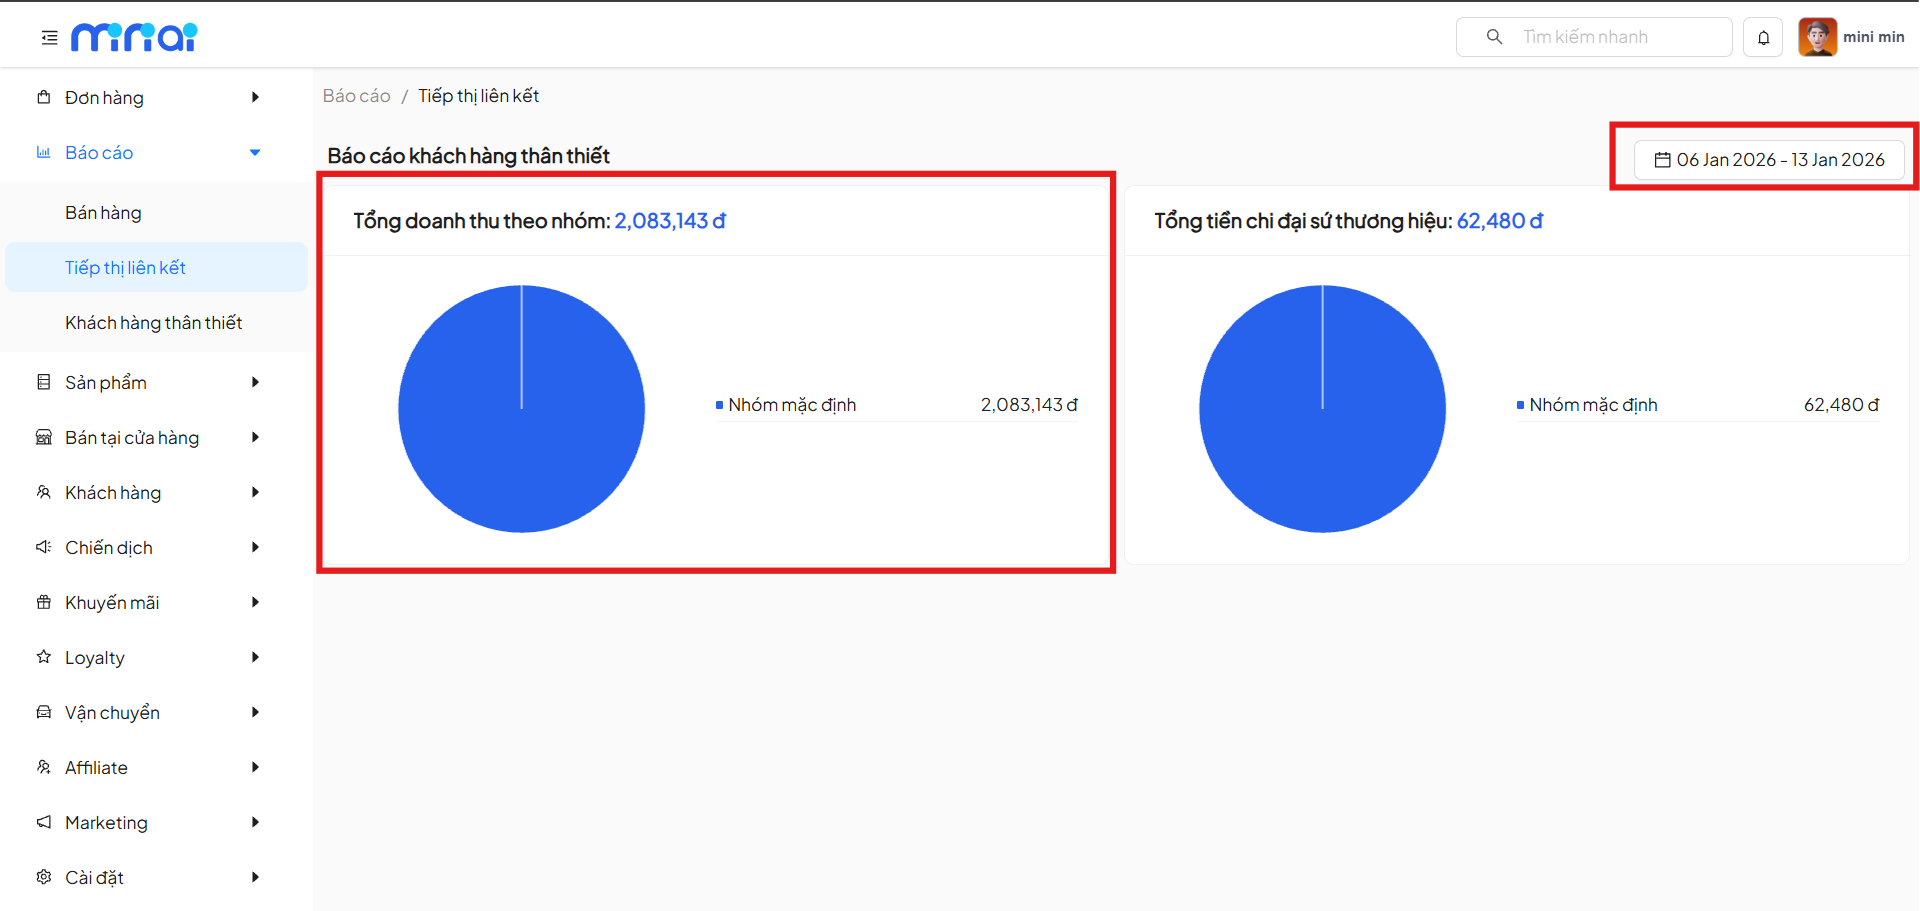
Task: Collapse the sidebar with the hamburger icon
Action: click(x=49, y=38)
